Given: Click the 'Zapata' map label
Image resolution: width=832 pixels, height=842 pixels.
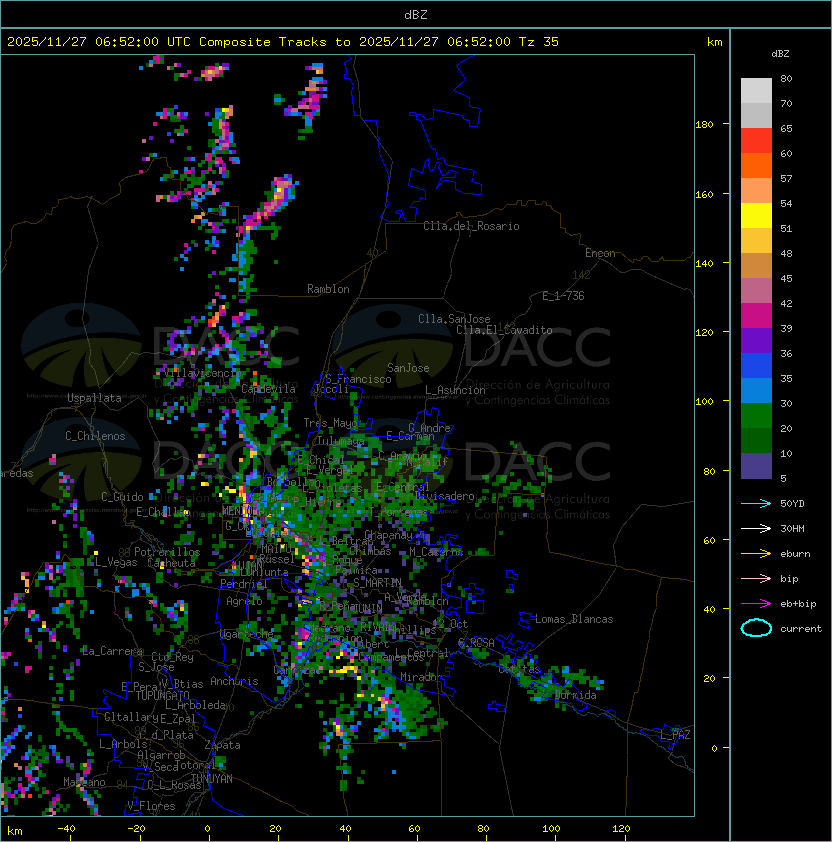Looking at the screenshot, I should coord(222,745).
